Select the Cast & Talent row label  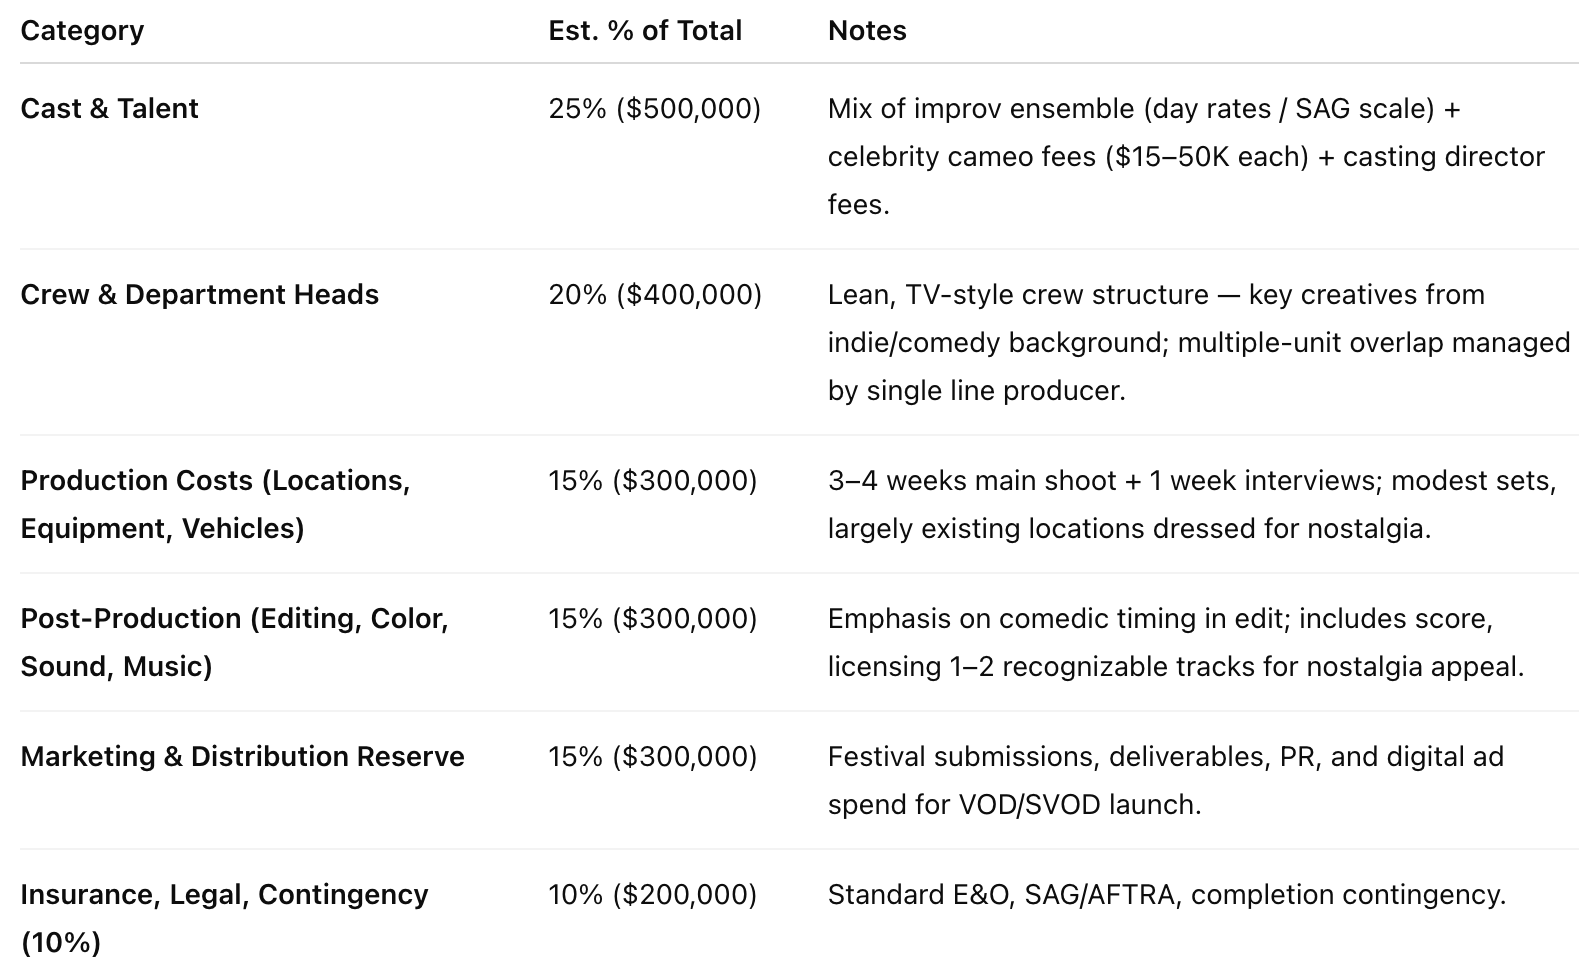click(109, 109)
